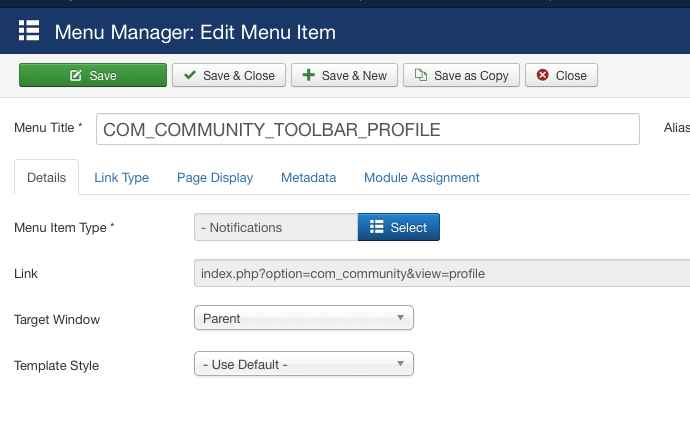Screen dimensions: 690x443
Task: Click into the Menu Title field
Action: [368, 129]
